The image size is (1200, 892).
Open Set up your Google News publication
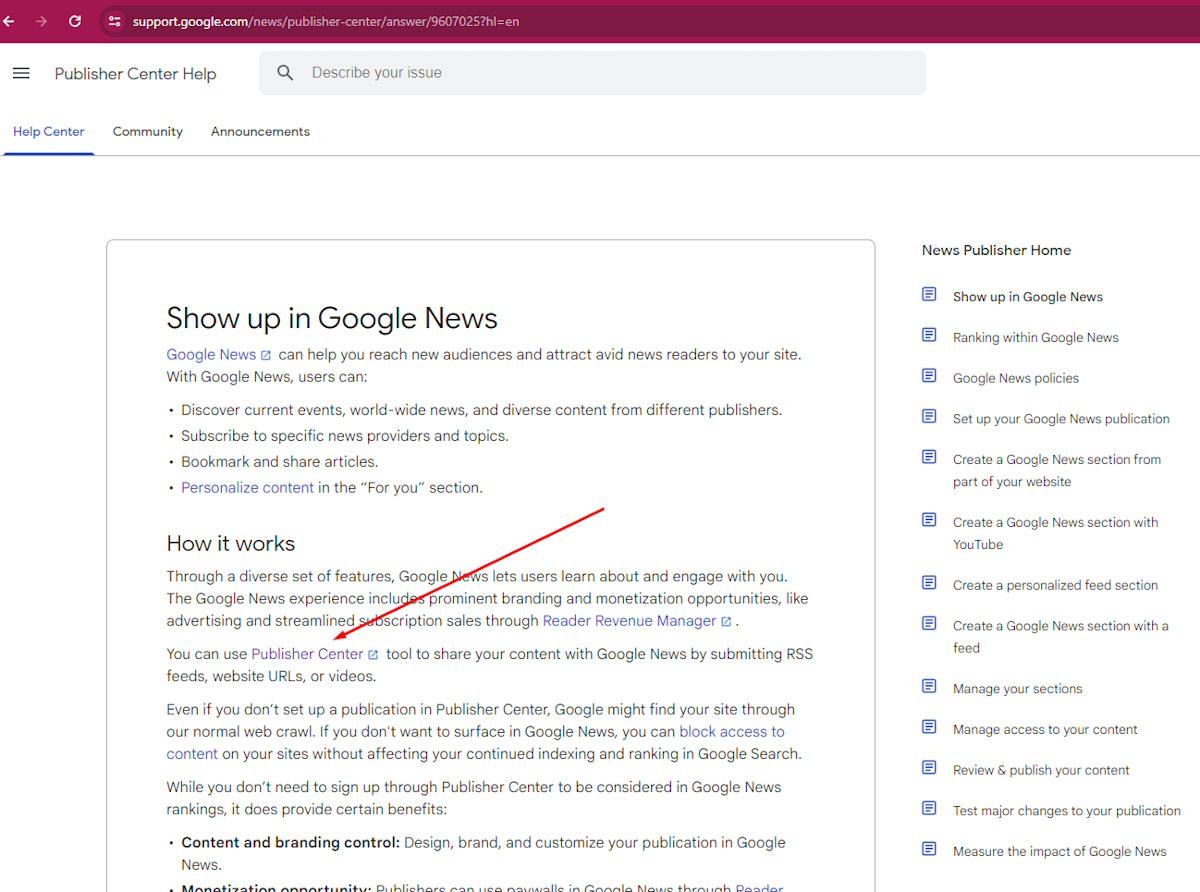tap(1060, 419)
